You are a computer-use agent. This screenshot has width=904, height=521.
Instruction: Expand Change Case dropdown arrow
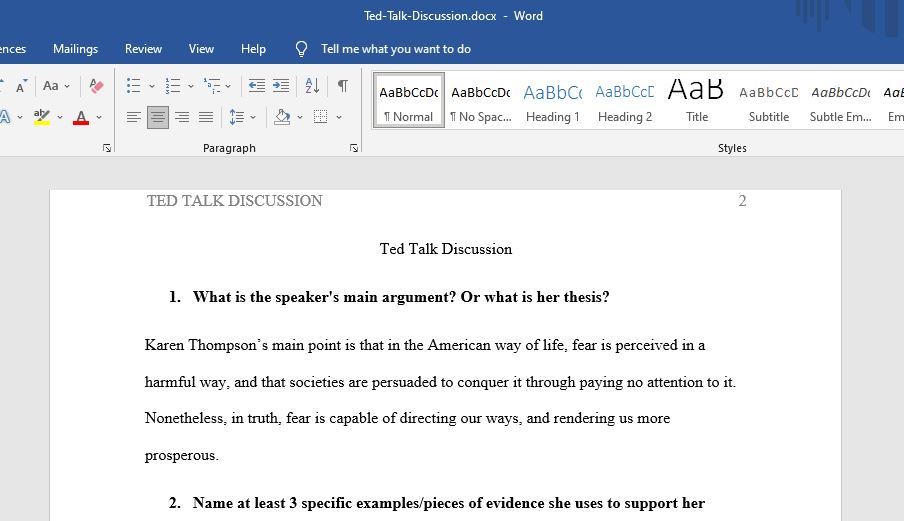[x=67, y=86]
